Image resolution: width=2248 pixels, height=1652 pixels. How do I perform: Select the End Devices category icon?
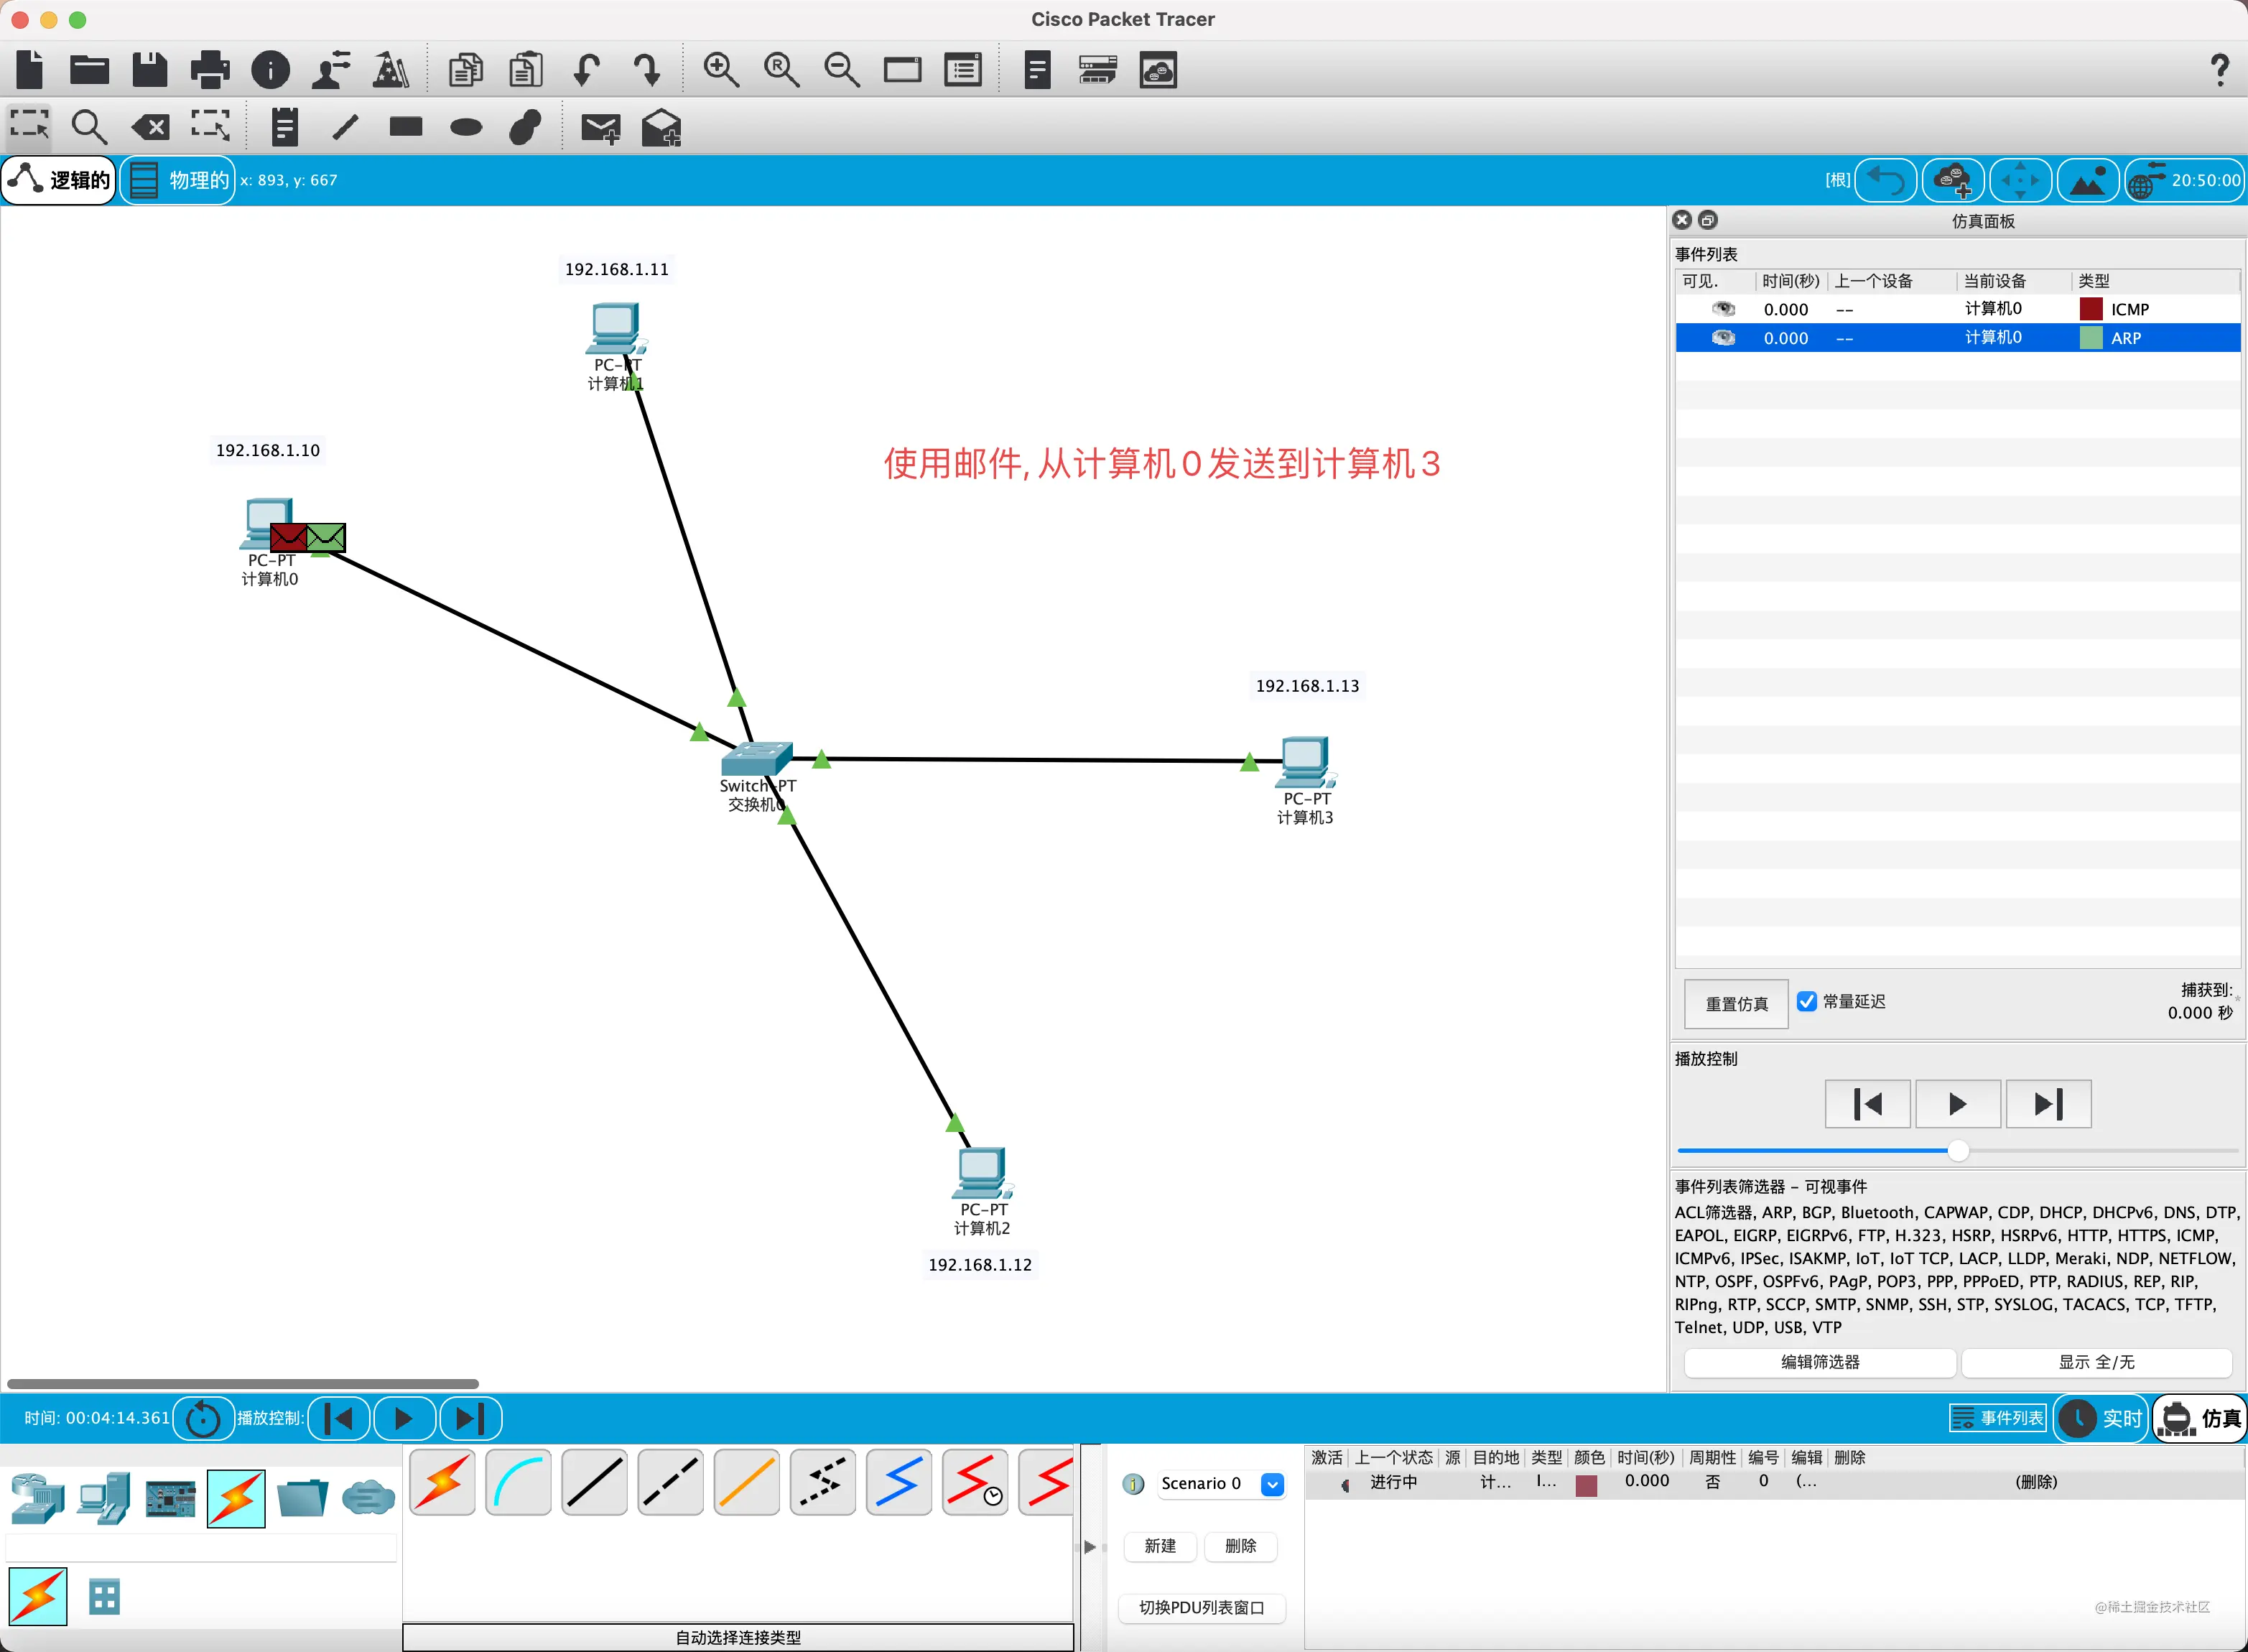click(x=104, y=1498)
